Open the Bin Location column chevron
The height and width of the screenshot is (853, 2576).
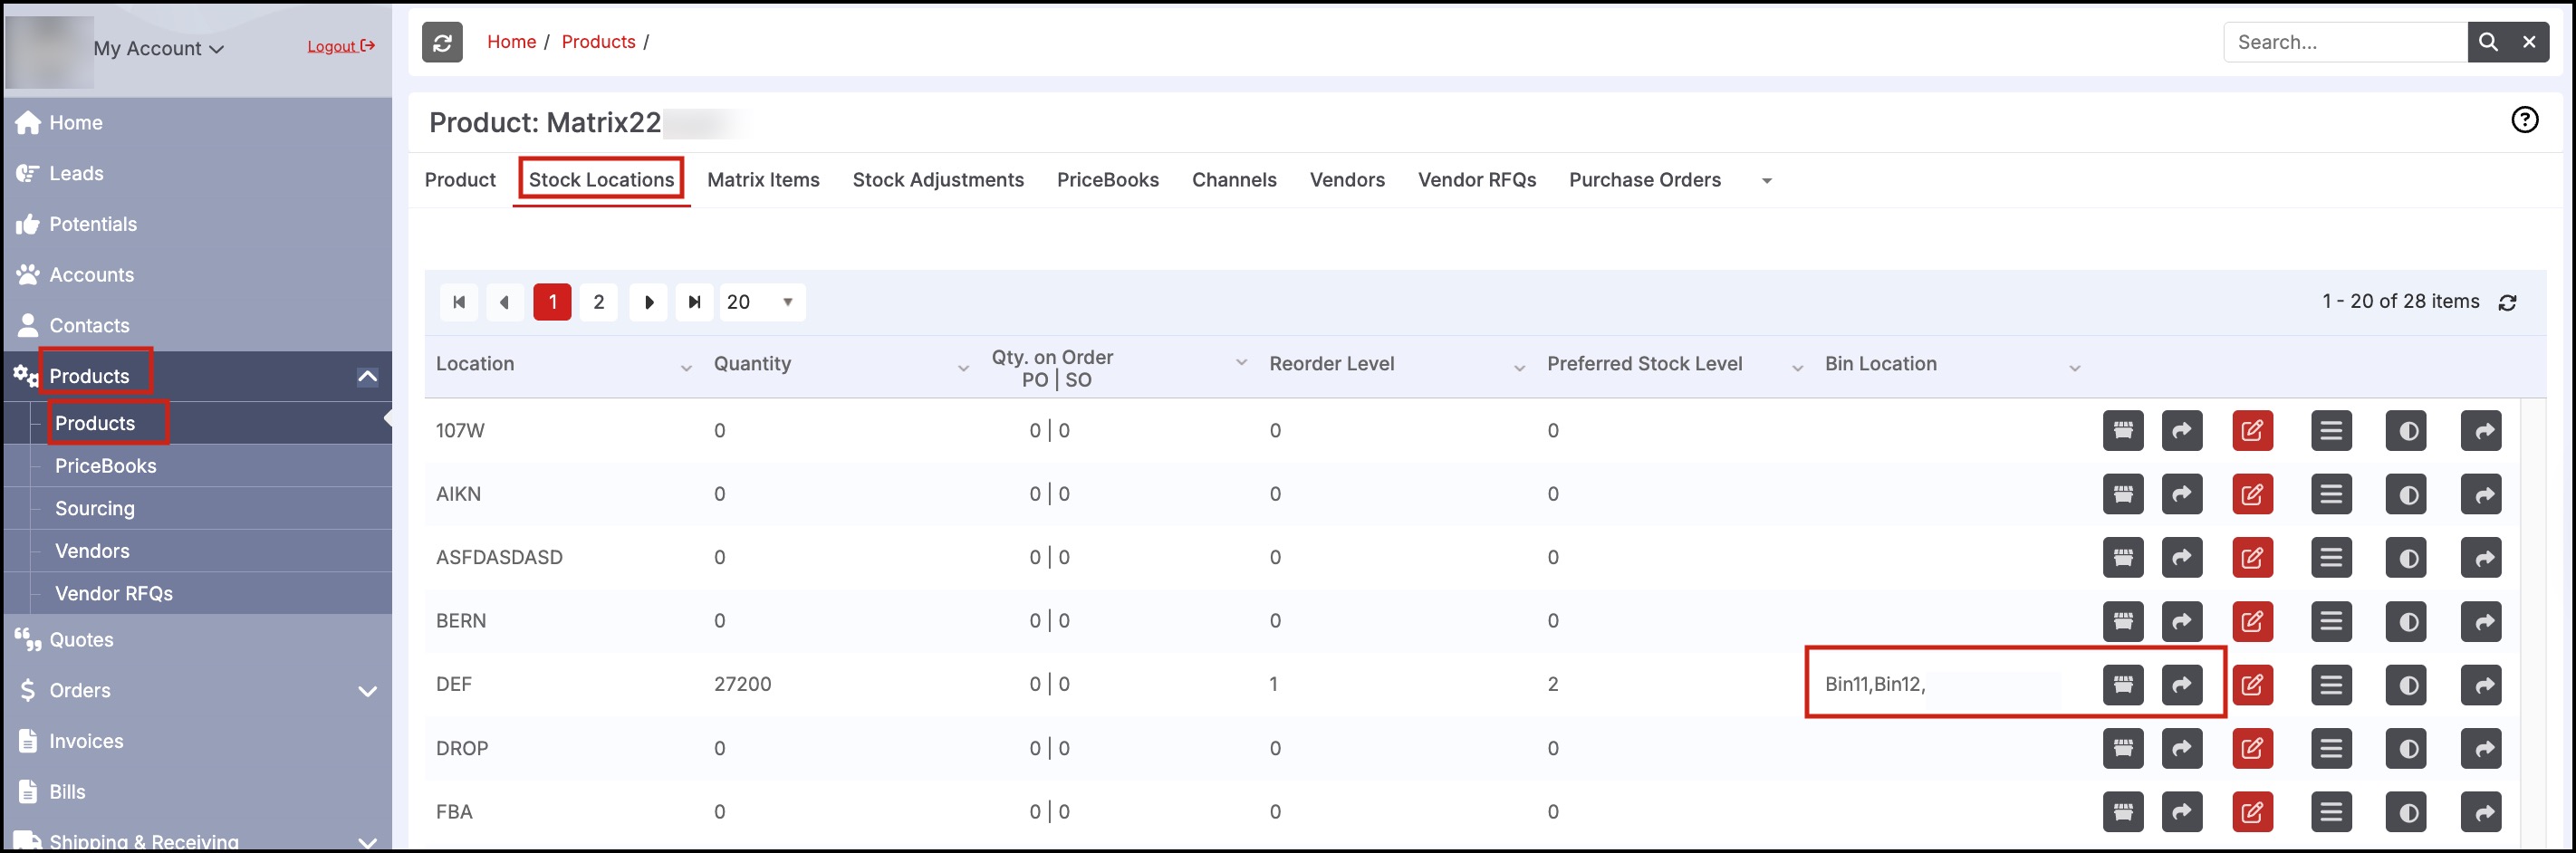point(2075,368)
